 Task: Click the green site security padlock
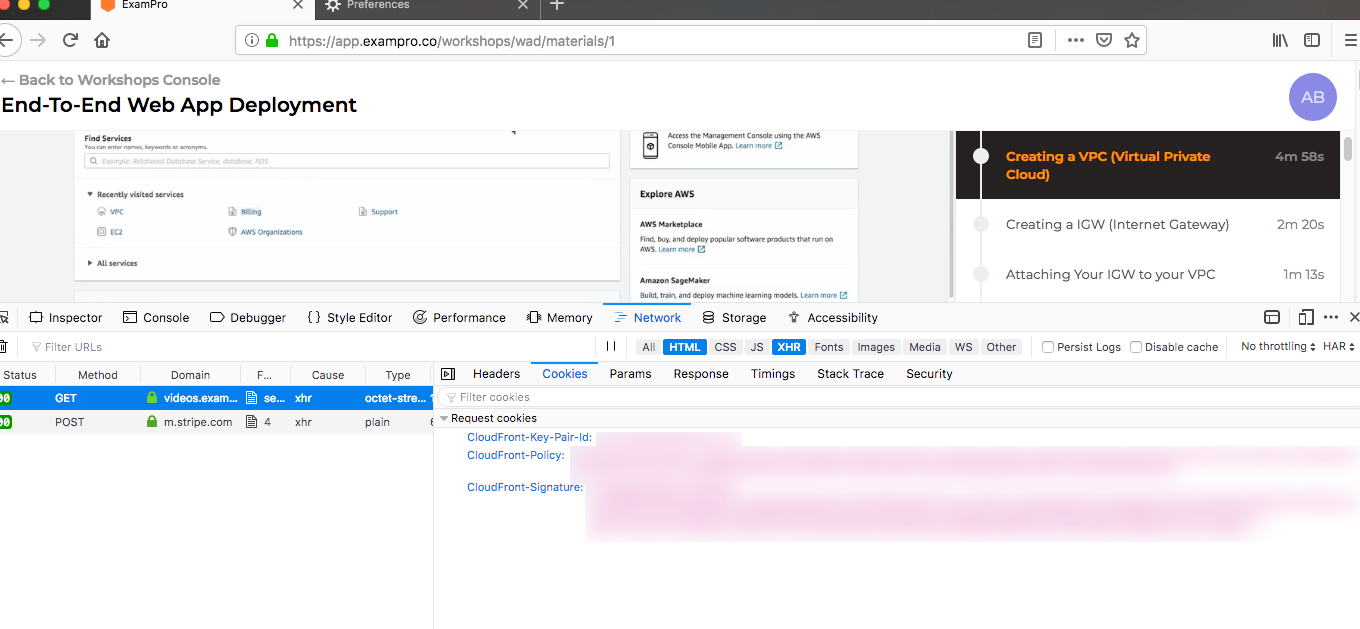[272, 40]
